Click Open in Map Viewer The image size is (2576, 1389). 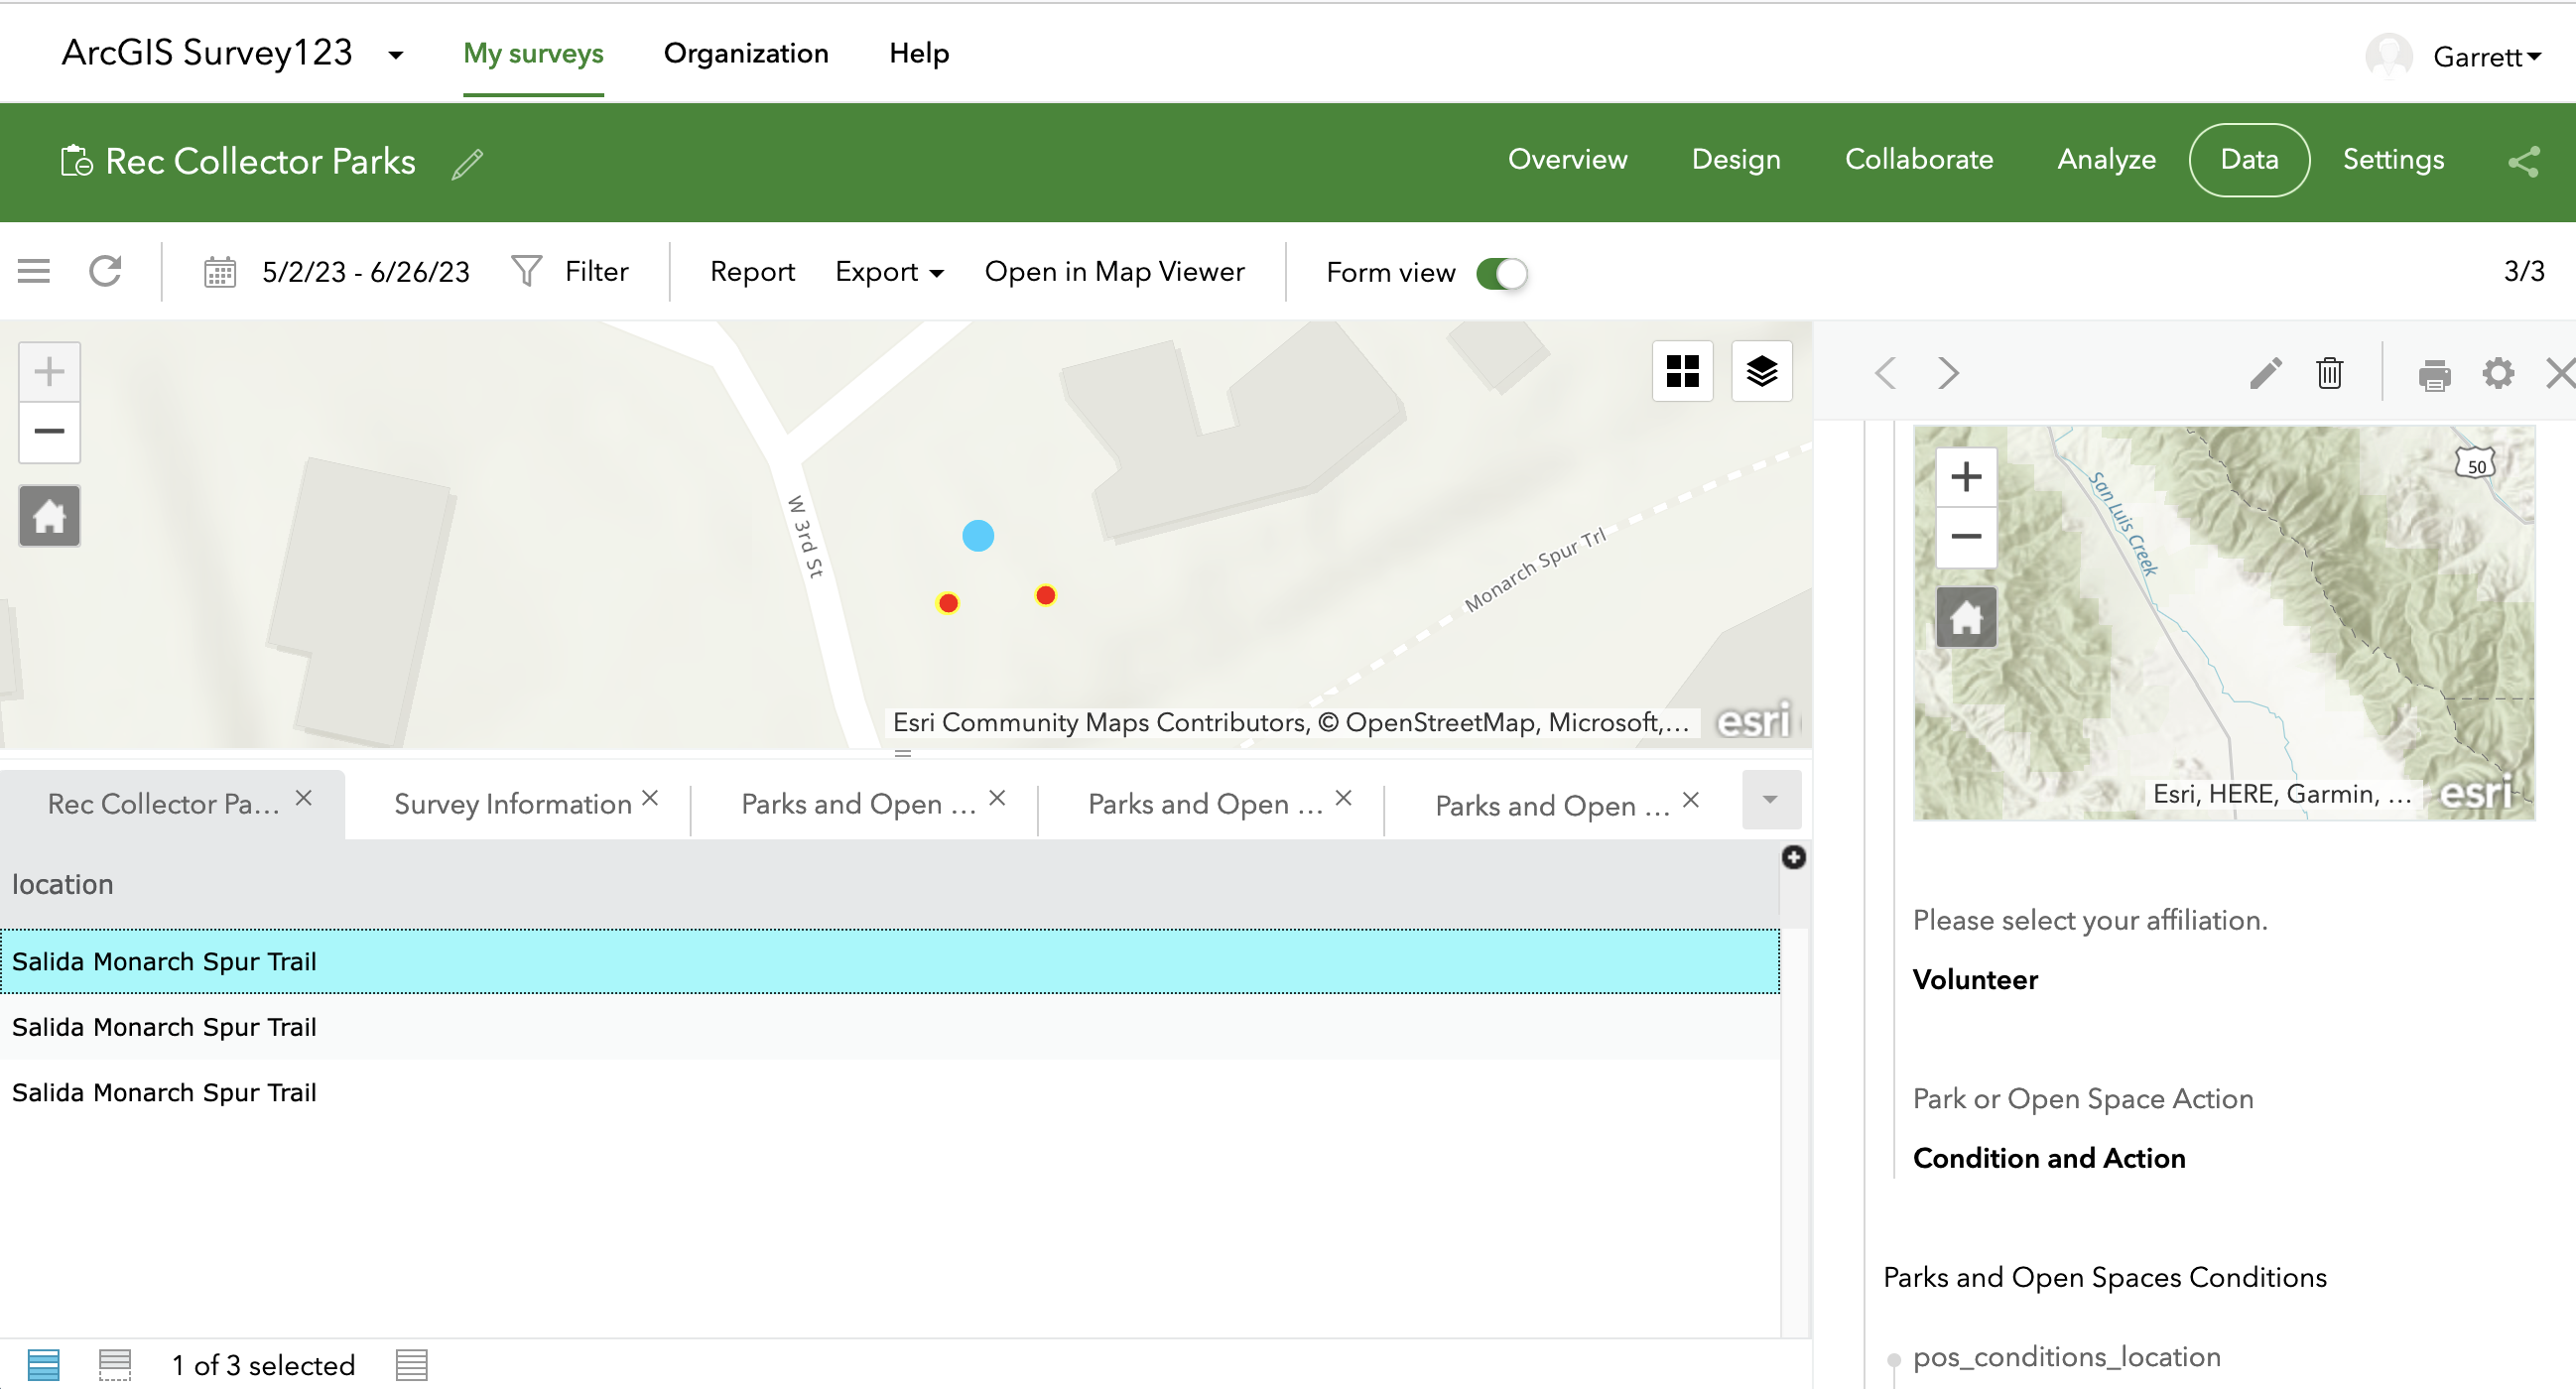pos(1114,272)
